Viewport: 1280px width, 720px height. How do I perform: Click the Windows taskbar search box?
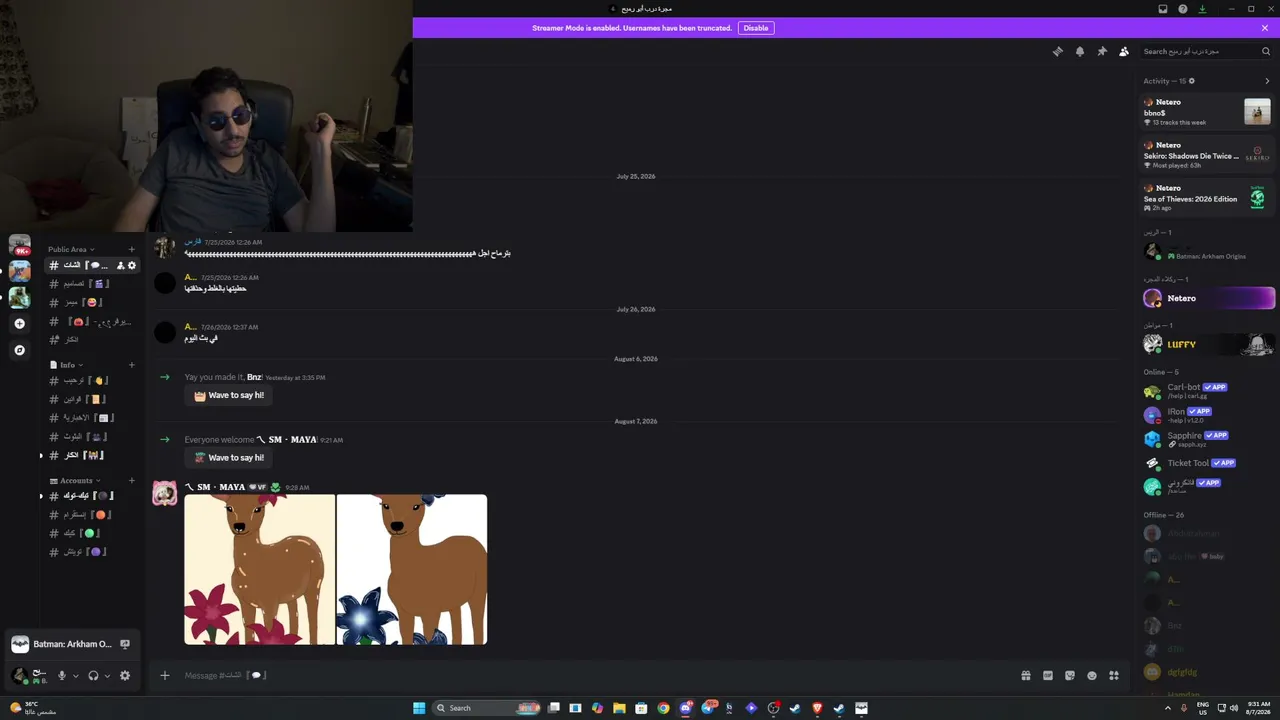[486, 708]
